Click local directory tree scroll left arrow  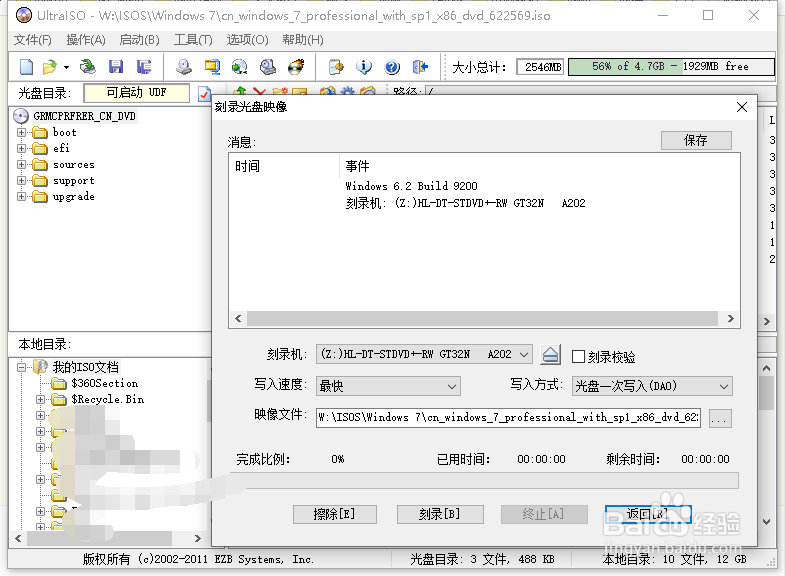[x=19, y=538]
